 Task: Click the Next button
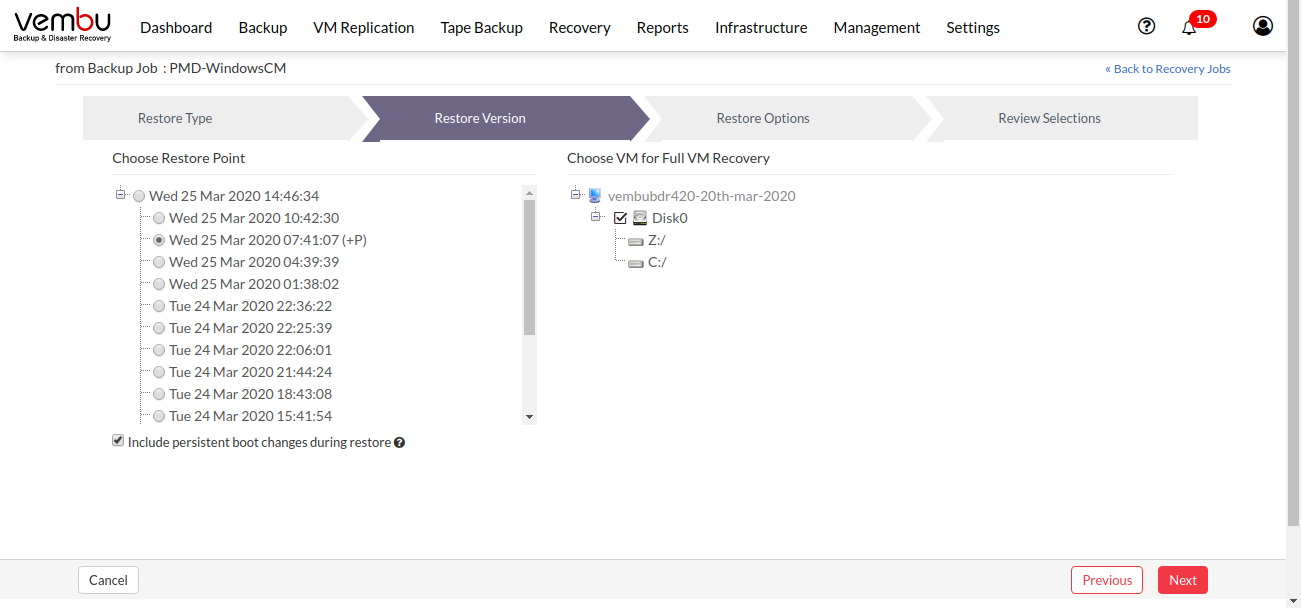pos(1183,580)
